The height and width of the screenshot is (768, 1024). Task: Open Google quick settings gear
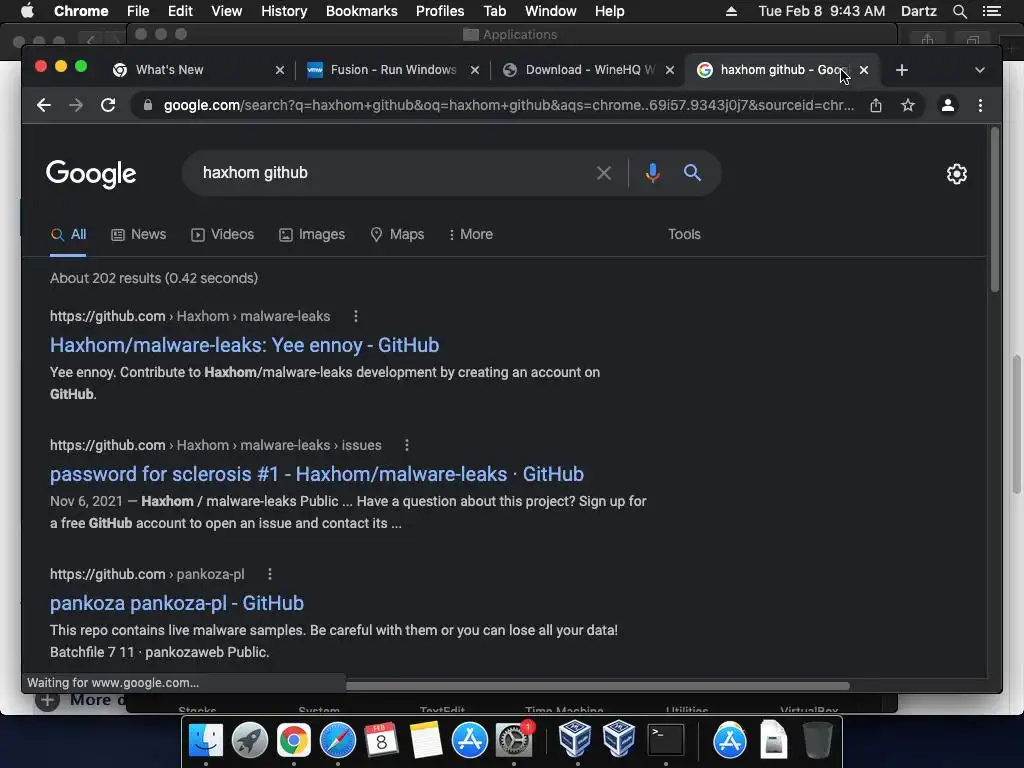[x=957, y=174]
